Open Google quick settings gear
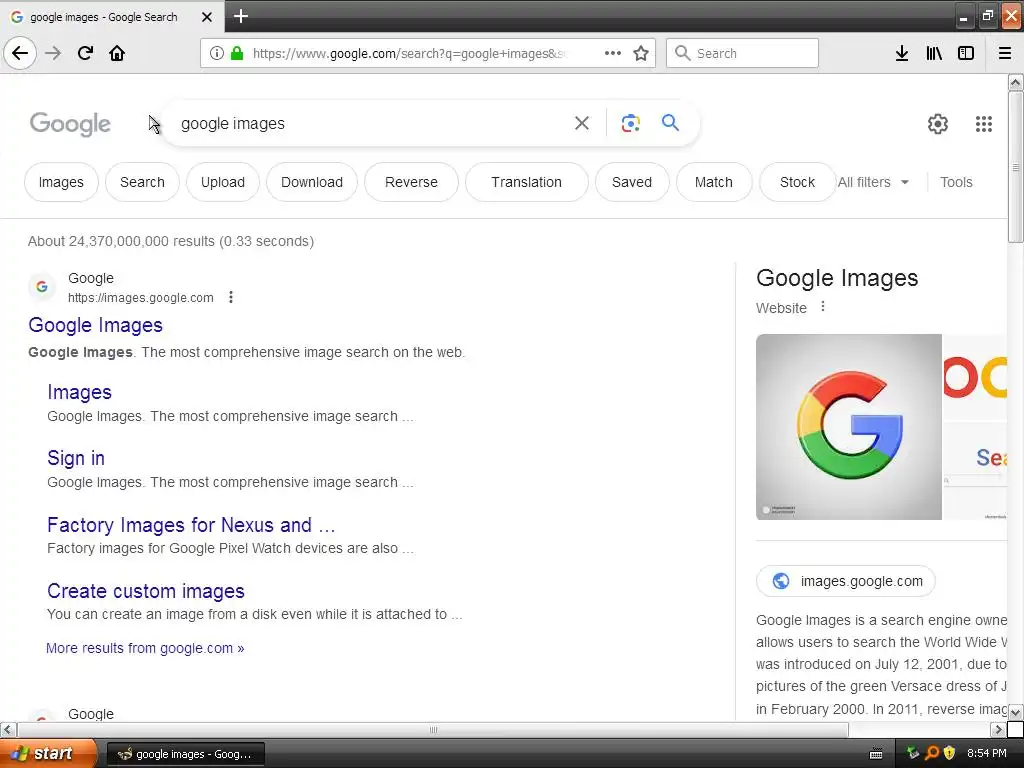 (938, 123)
